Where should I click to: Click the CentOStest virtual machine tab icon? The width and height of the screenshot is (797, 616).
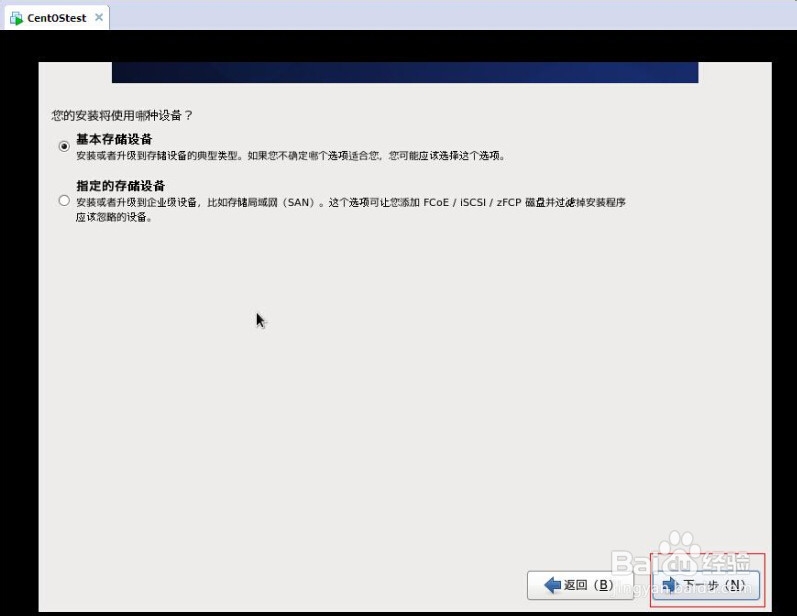pyautogui.click(x=16, y=18)
